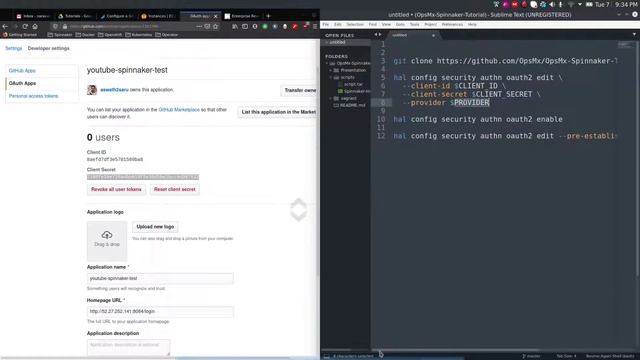This screenshot has height=360, width=640.
Task: Click List this application in the Marketplace
Action: [278, 112]
